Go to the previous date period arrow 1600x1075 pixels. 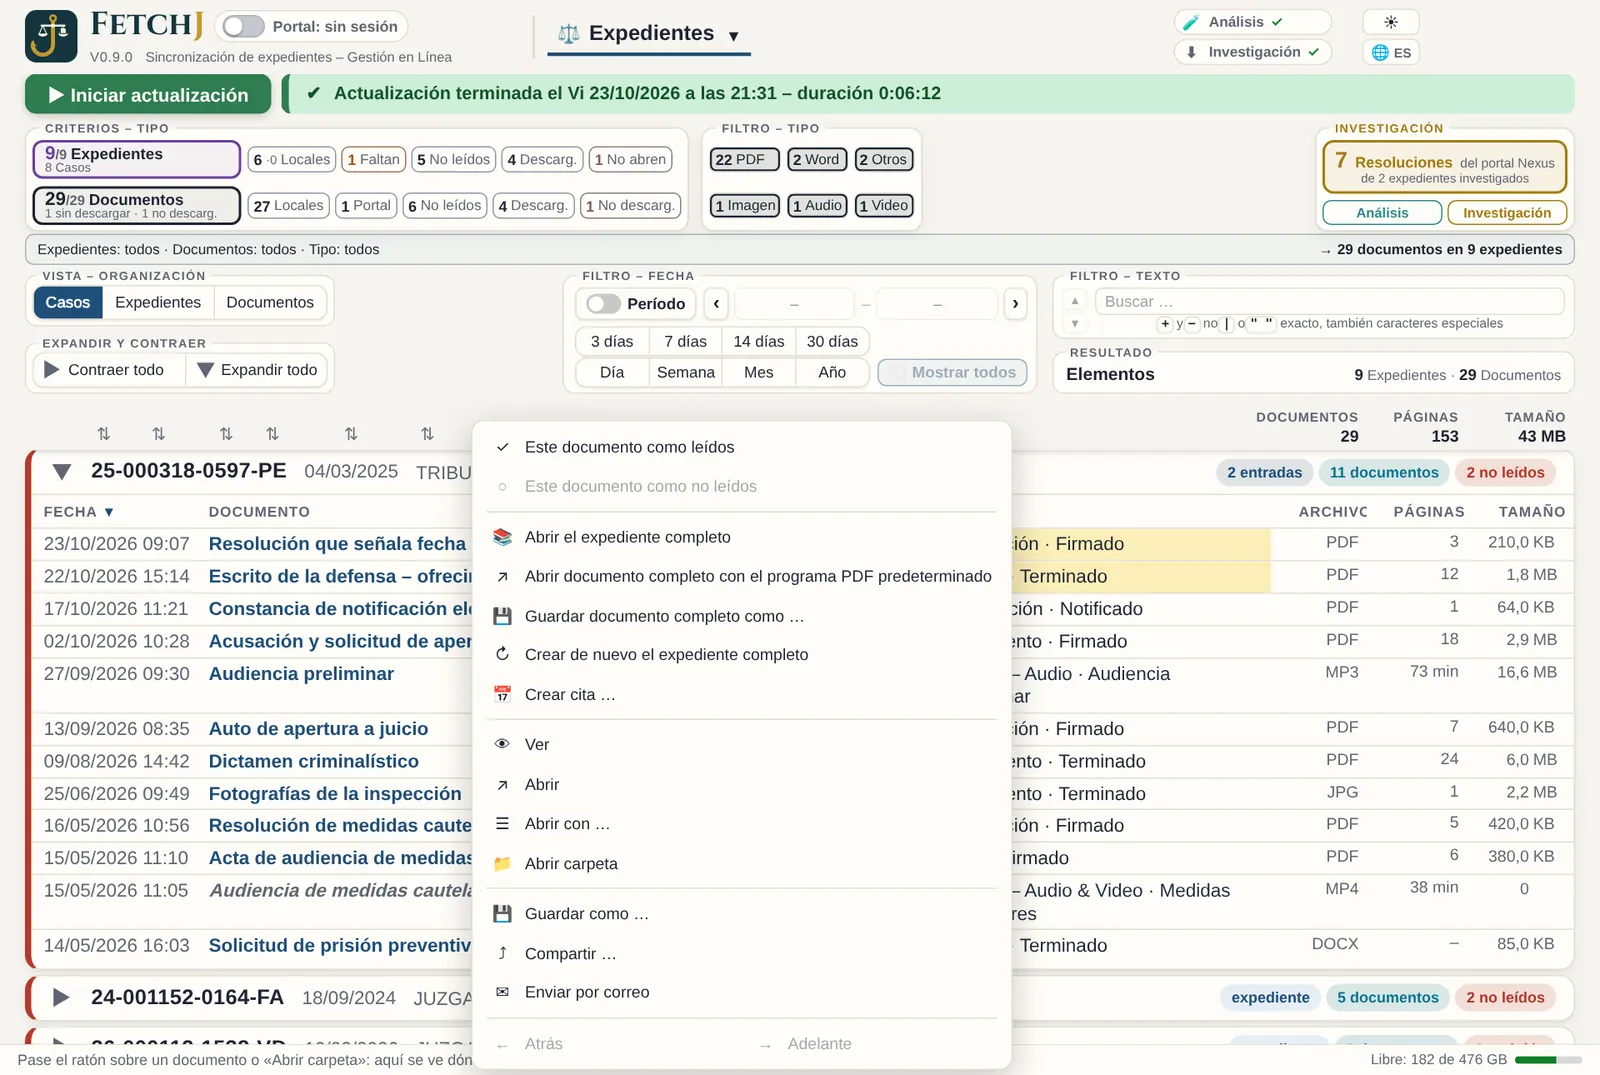coord(716,303)
